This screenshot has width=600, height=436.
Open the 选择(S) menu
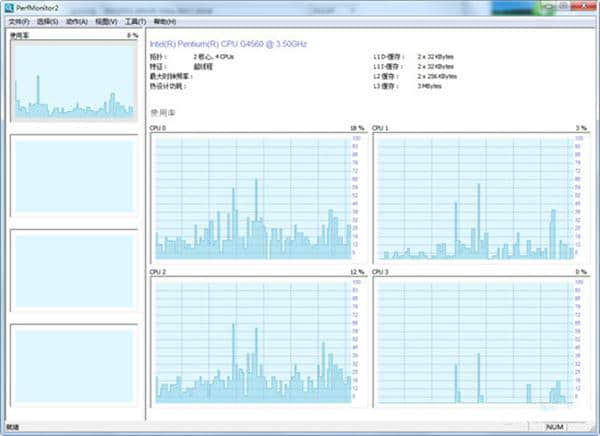tap(47, 21)
